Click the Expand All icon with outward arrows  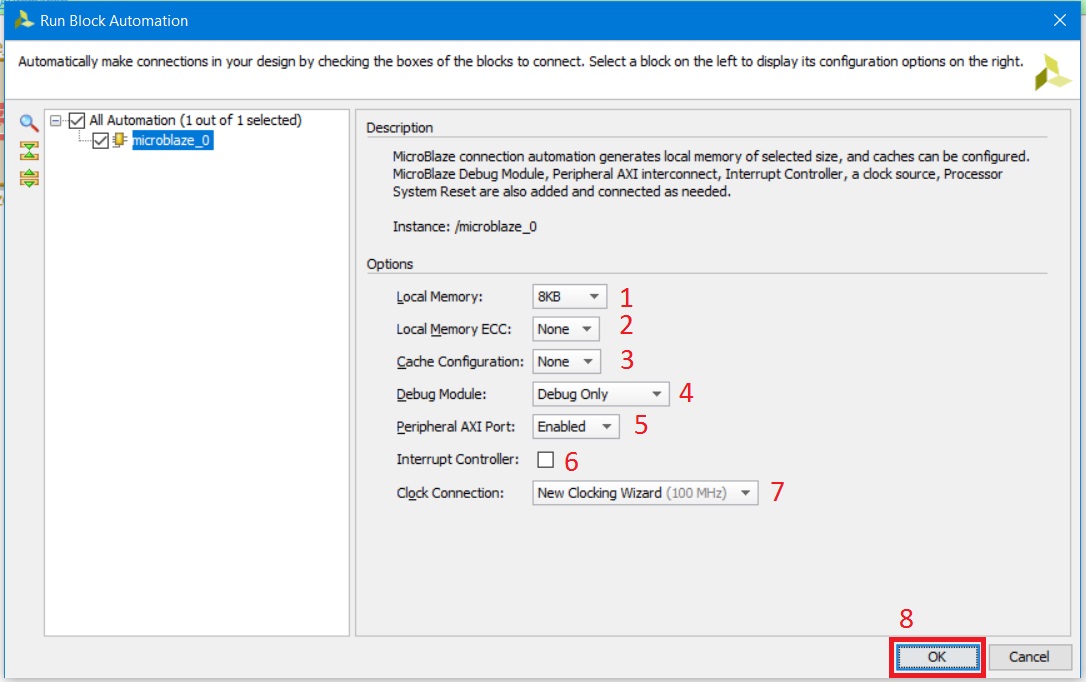pos(29,178)
